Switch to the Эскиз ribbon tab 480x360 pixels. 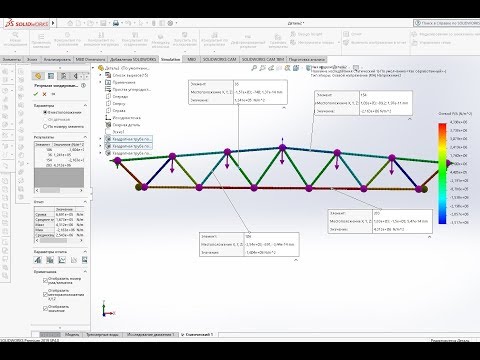32,59
